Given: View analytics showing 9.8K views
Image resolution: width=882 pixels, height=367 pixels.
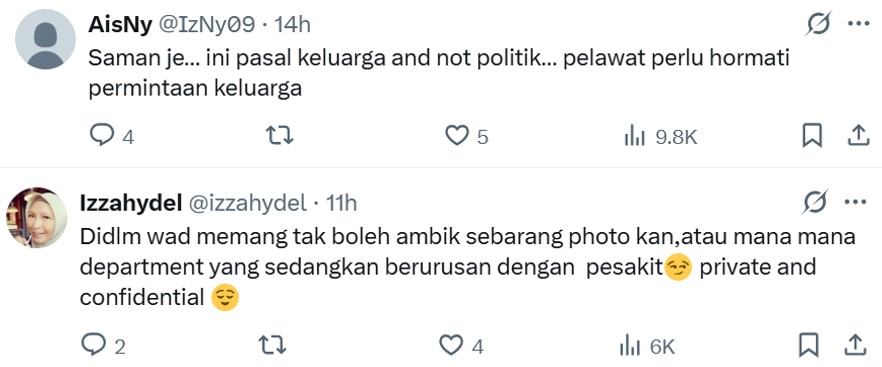Looking at the screenshot, I should 662,137.
